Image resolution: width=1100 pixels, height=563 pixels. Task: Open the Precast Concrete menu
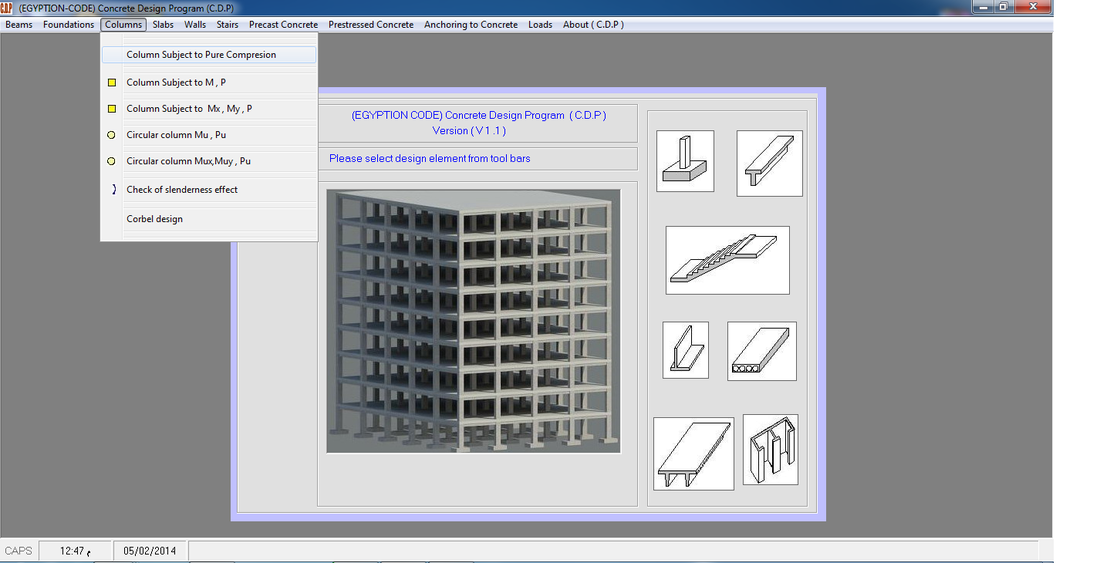coord(283,25)
